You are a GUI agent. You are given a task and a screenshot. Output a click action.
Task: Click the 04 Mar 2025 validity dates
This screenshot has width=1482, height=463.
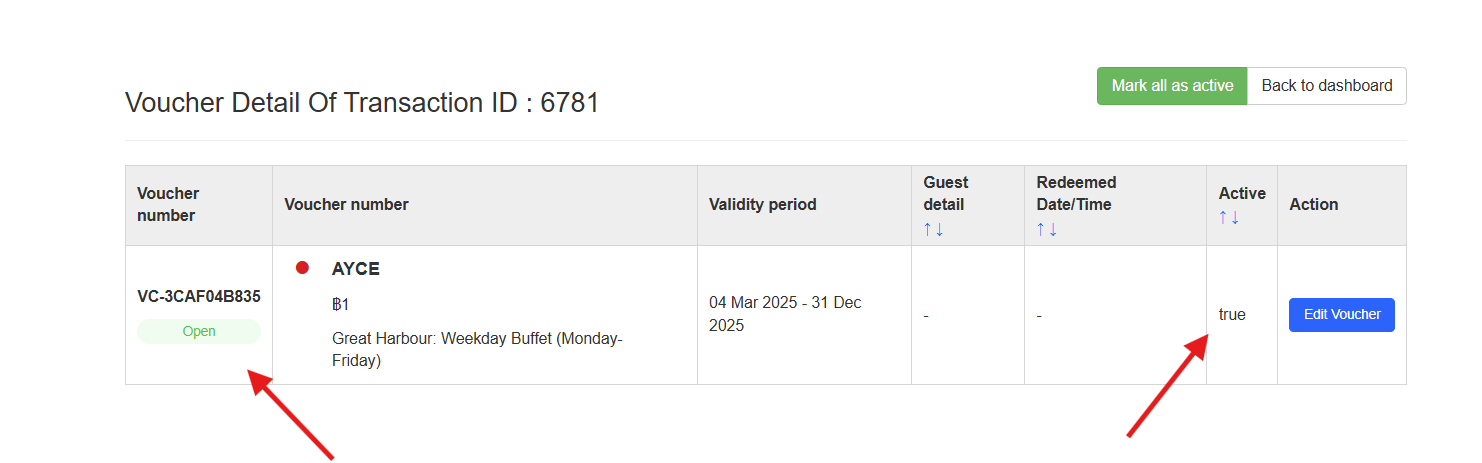(785, 314)
